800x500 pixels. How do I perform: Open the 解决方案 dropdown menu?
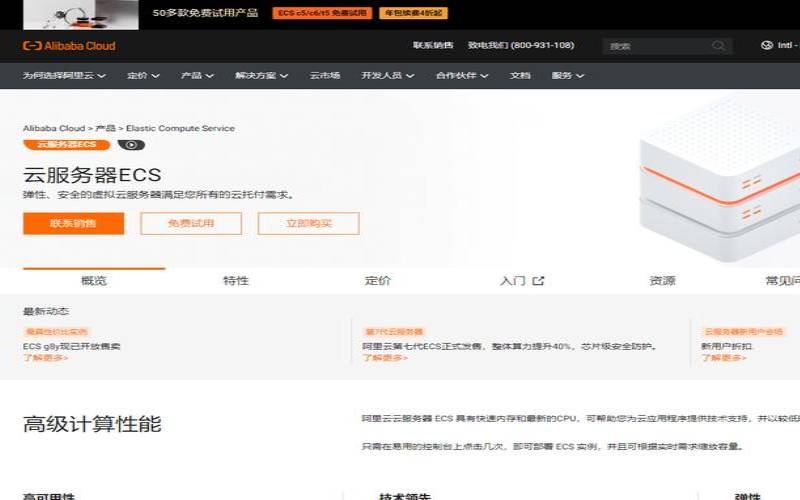click(261, 76)
